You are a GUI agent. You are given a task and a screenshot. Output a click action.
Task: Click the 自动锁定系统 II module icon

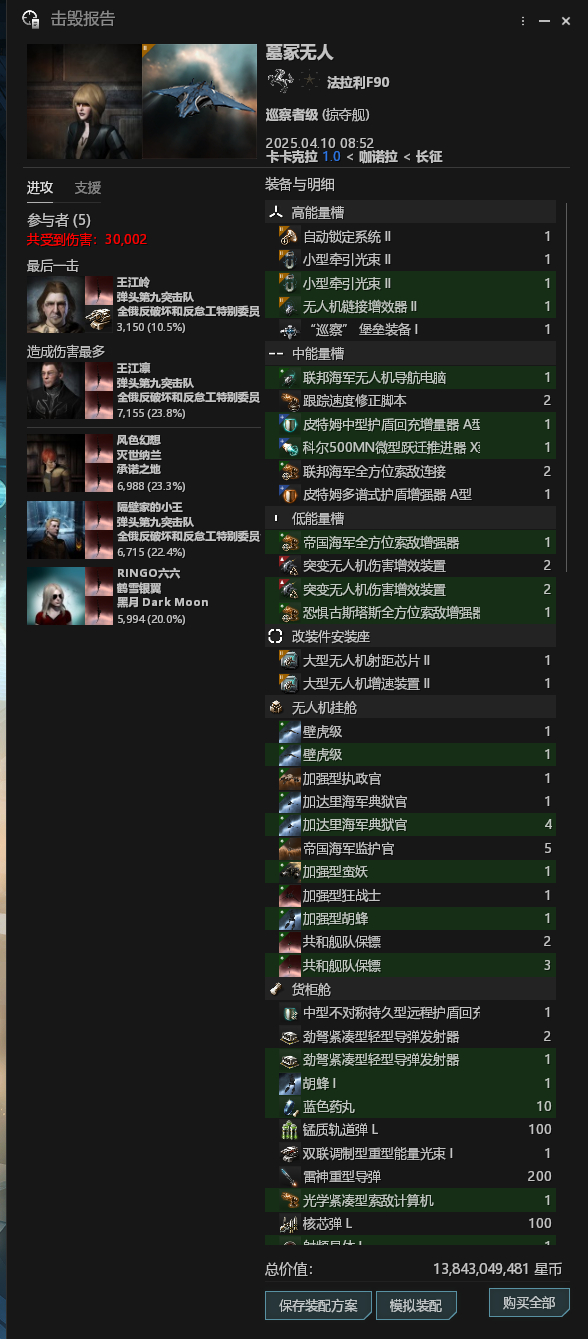click(288, 237)
